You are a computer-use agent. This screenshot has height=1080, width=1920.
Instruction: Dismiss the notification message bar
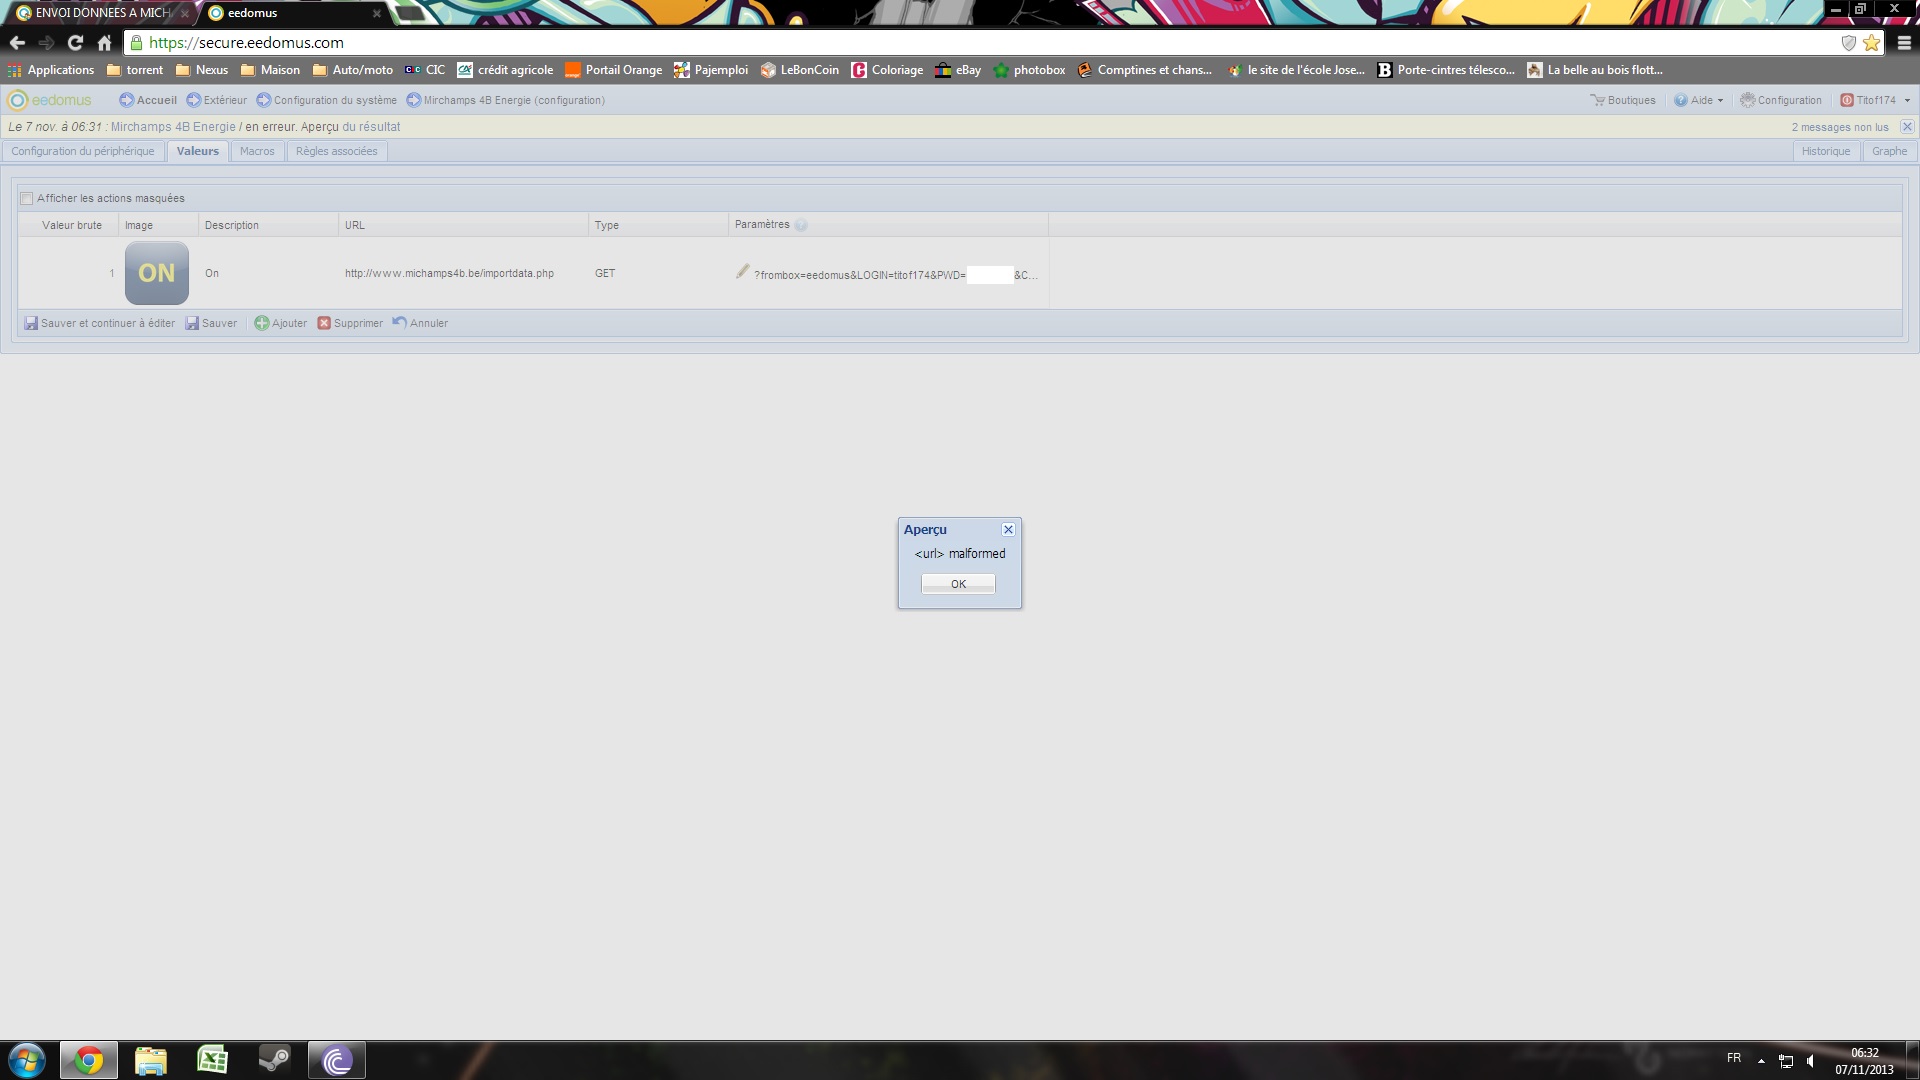1907,127
